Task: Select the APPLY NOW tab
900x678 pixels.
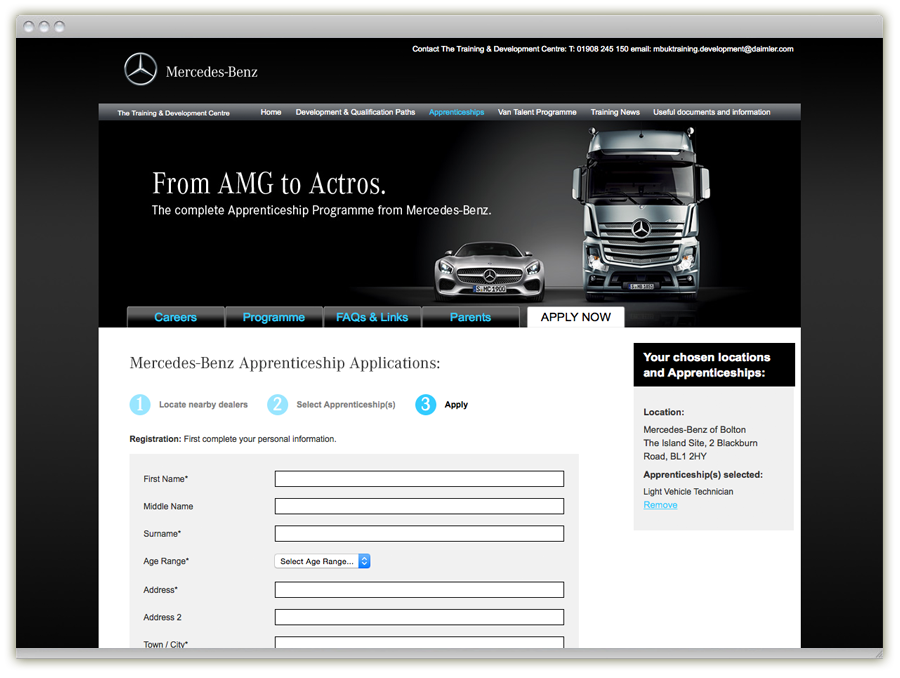Action: point(575,317)
